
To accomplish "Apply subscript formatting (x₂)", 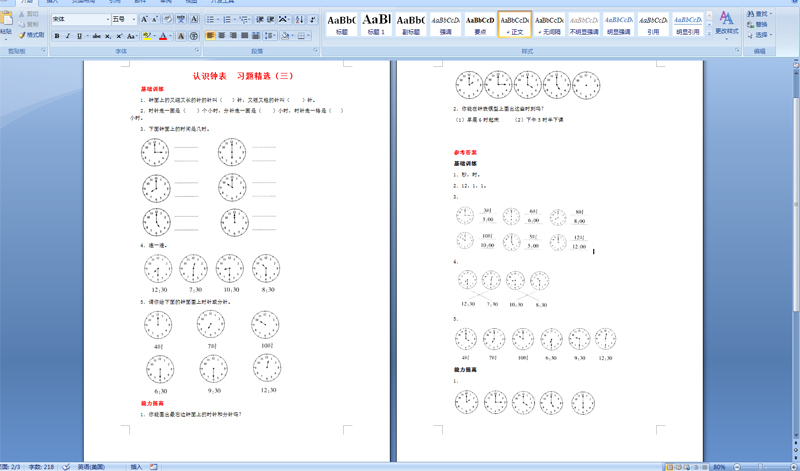I will pos(108,36).
